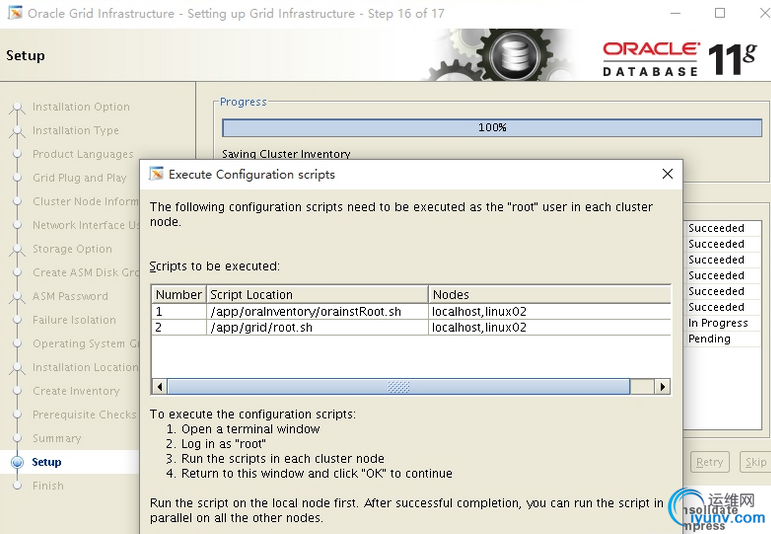The width and height of the screenshot is (771, 534).
Task: Open the ASM Password step
Action: pyautogui.click(x=70, y=296)
